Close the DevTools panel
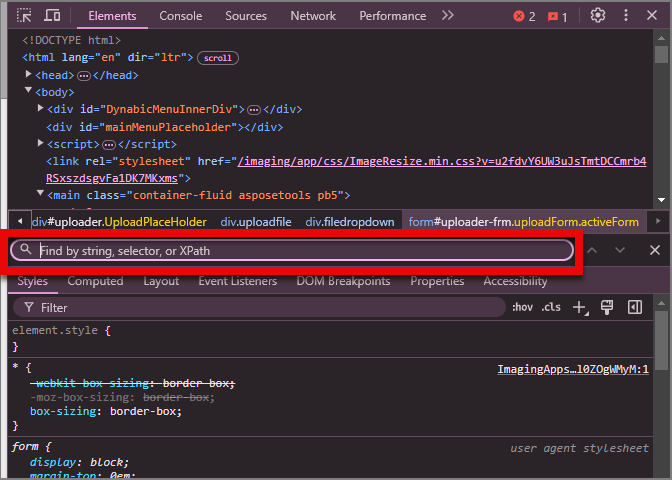The width and height of the screenshot is (672, 480). (652, 16)
